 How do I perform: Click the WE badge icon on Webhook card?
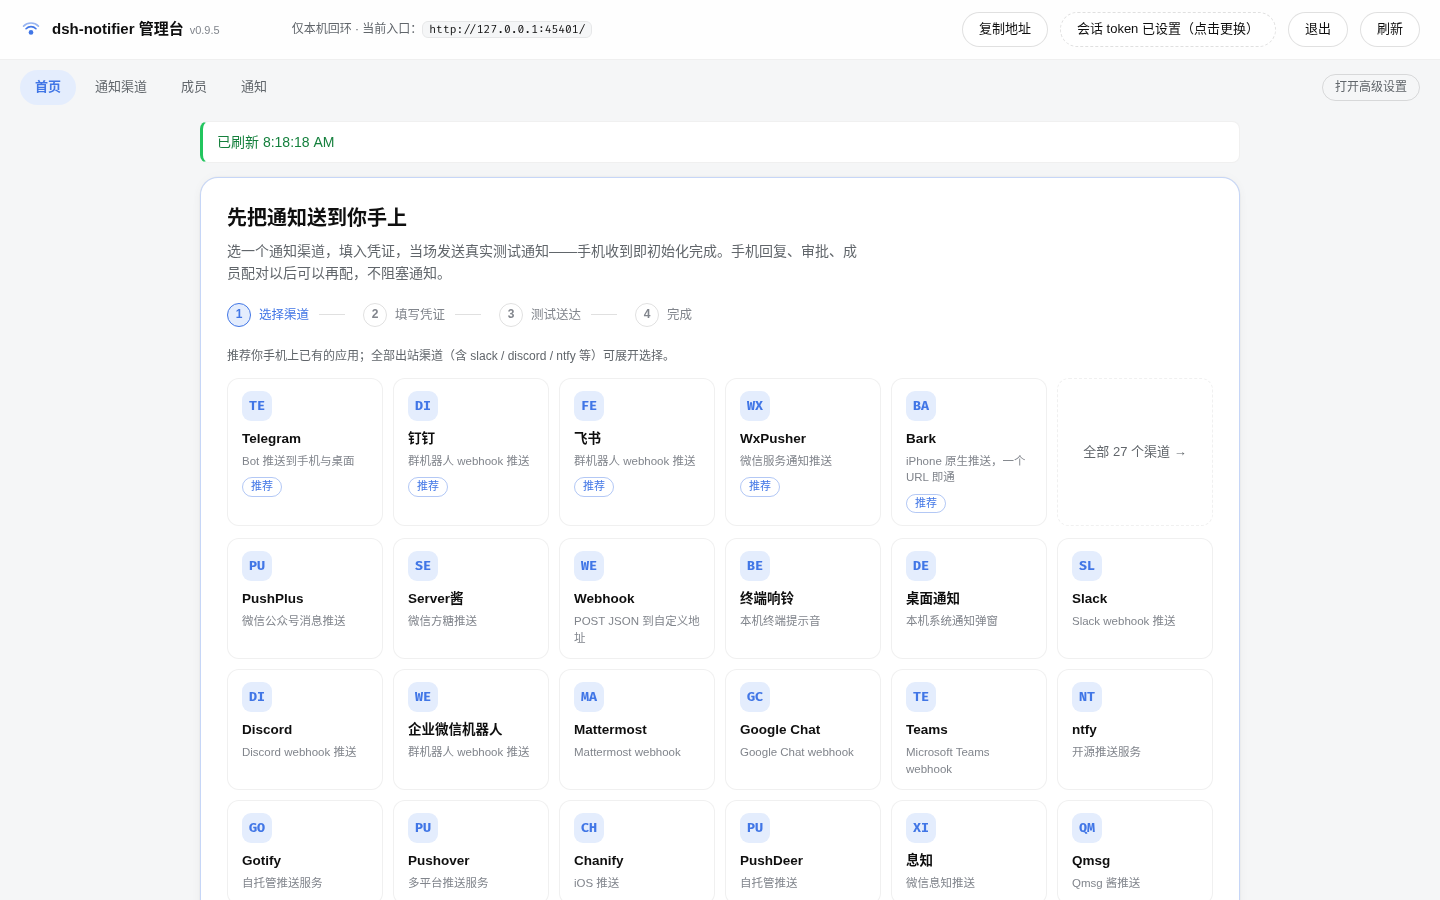[589, 566]
